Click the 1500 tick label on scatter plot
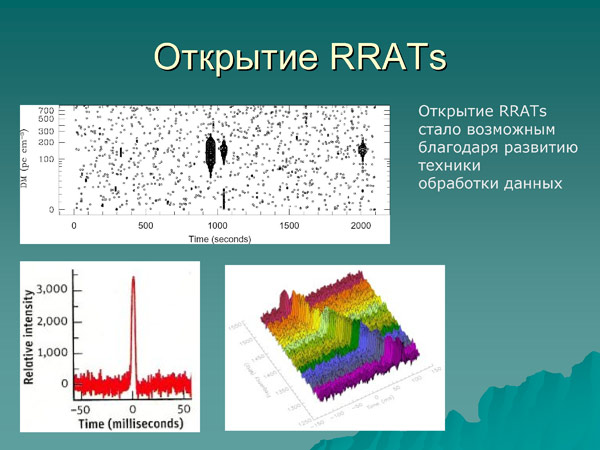600x450 pixels. (x=289, y=226)
